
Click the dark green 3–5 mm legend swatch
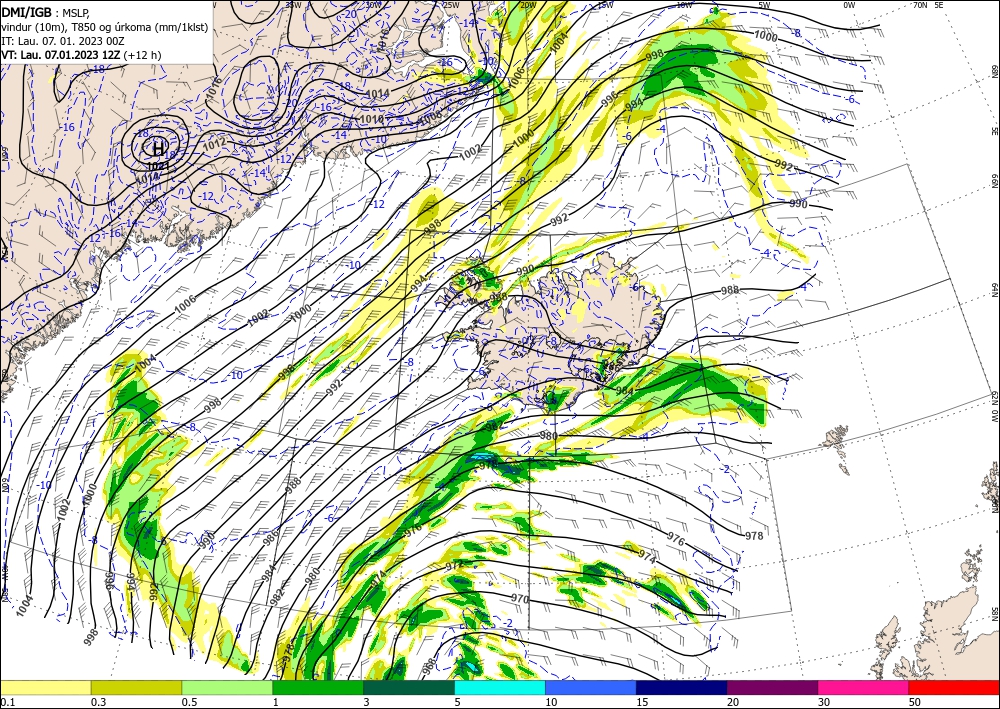[x=409, y=687]
